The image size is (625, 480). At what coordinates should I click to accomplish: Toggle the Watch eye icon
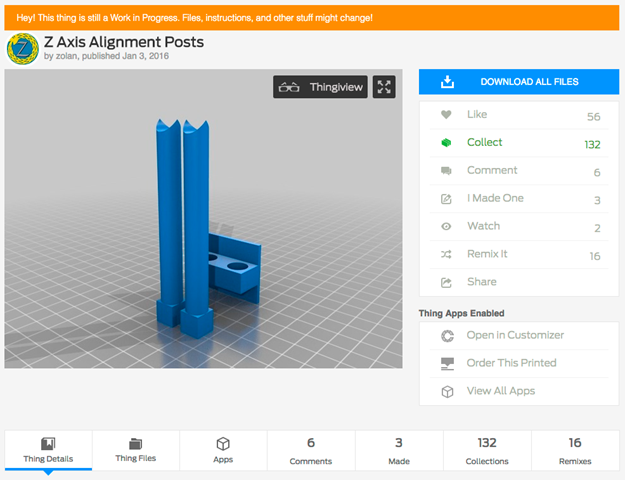click(446, 226)
